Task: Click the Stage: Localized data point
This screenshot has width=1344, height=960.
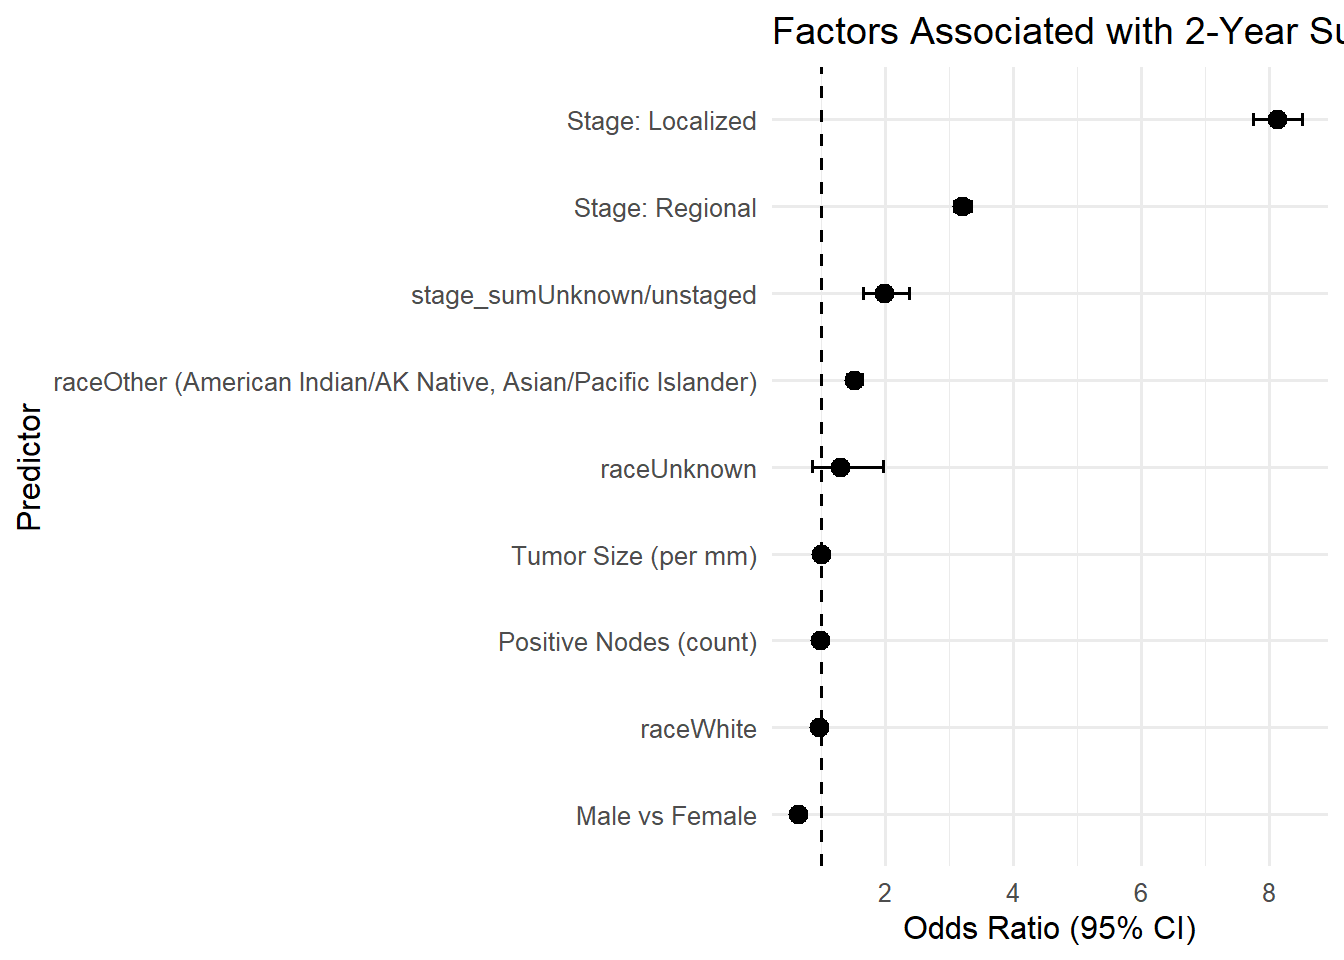Action: [1277, 120]
